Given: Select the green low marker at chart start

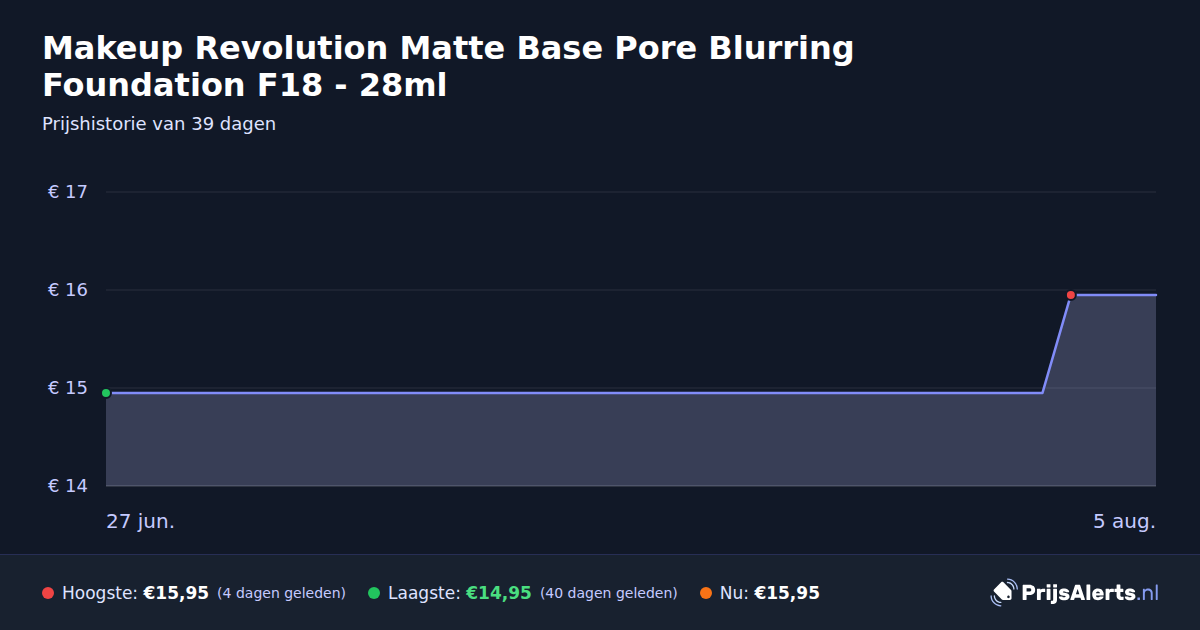Looking at the screenshot, I should pyautogui.click(x=106, y=393).
